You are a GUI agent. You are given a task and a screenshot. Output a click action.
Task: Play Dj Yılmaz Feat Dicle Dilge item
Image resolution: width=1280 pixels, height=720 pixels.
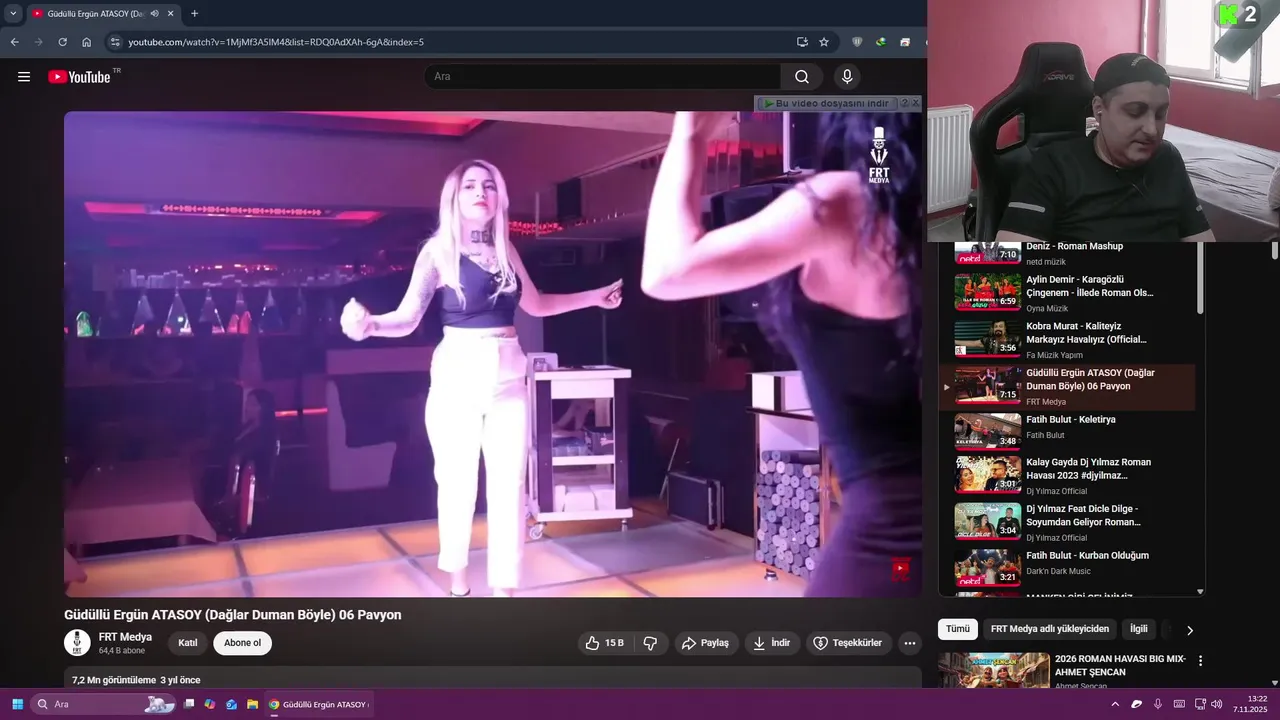click(1066, 522)
